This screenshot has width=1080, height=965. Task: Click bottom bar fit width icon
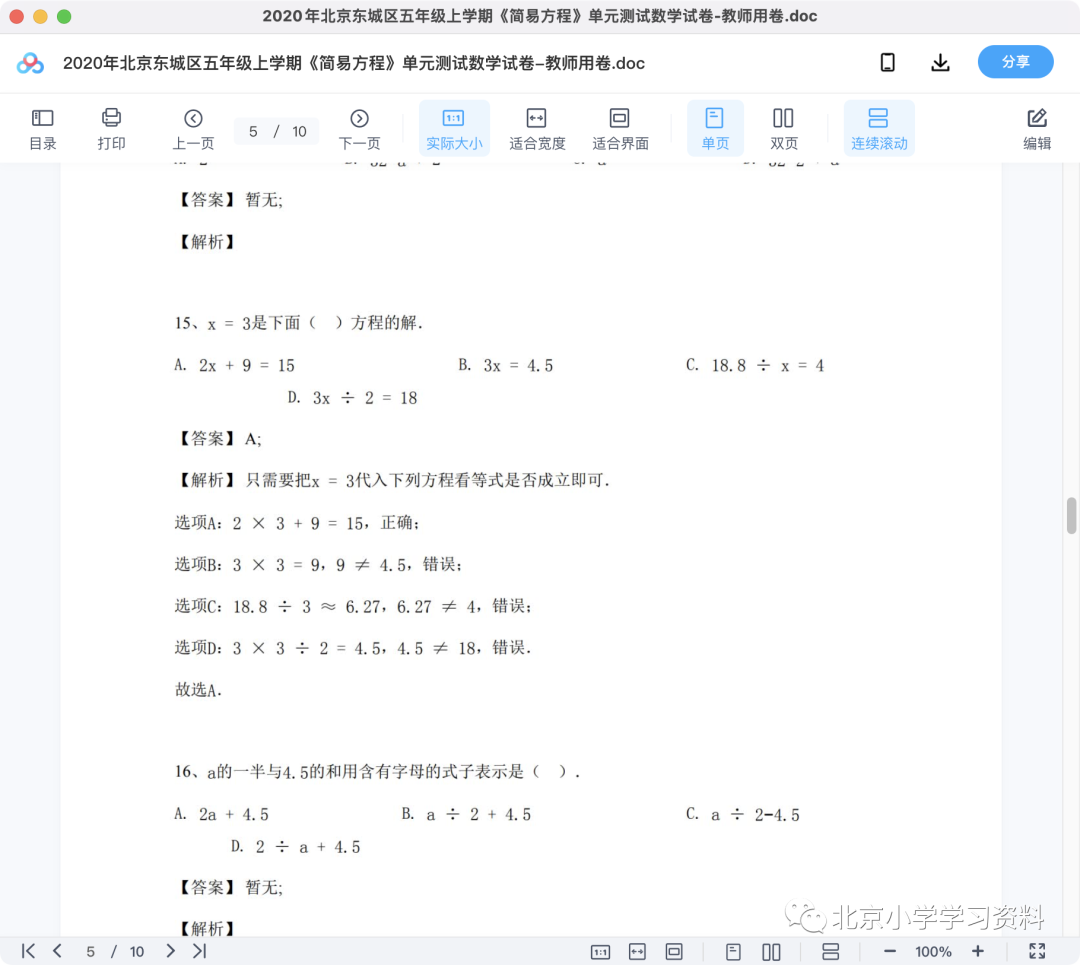tap(637, 952)
